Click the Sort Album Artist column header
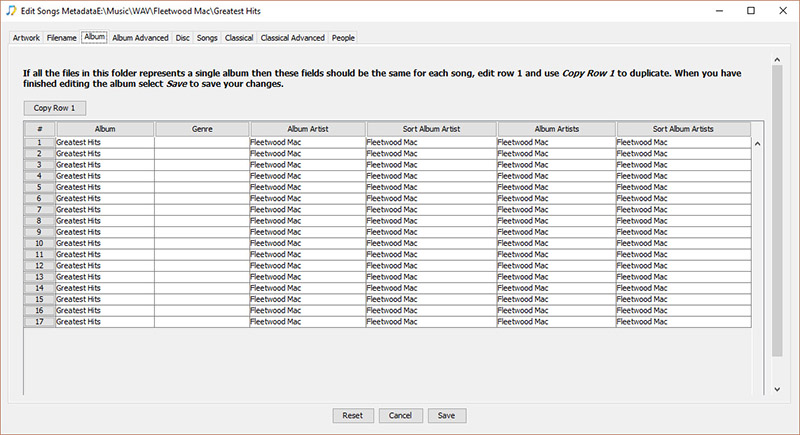This screenshot has height=435, width=800. (432, 129)
